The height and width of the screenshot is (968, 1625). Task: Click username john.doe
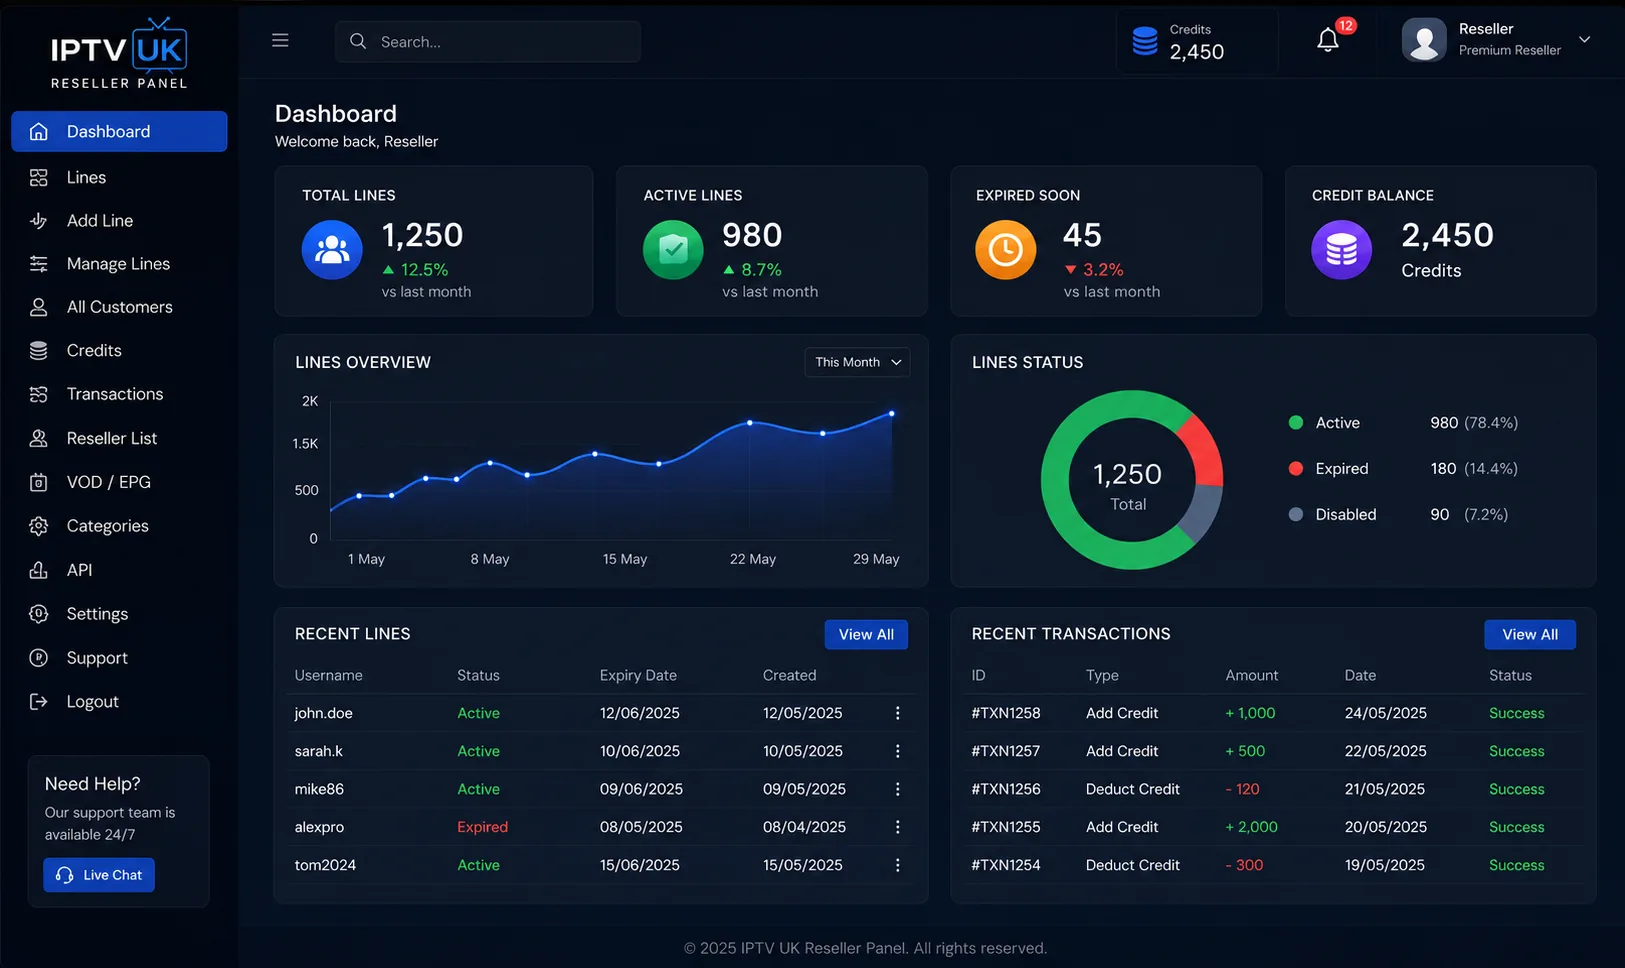323,713
